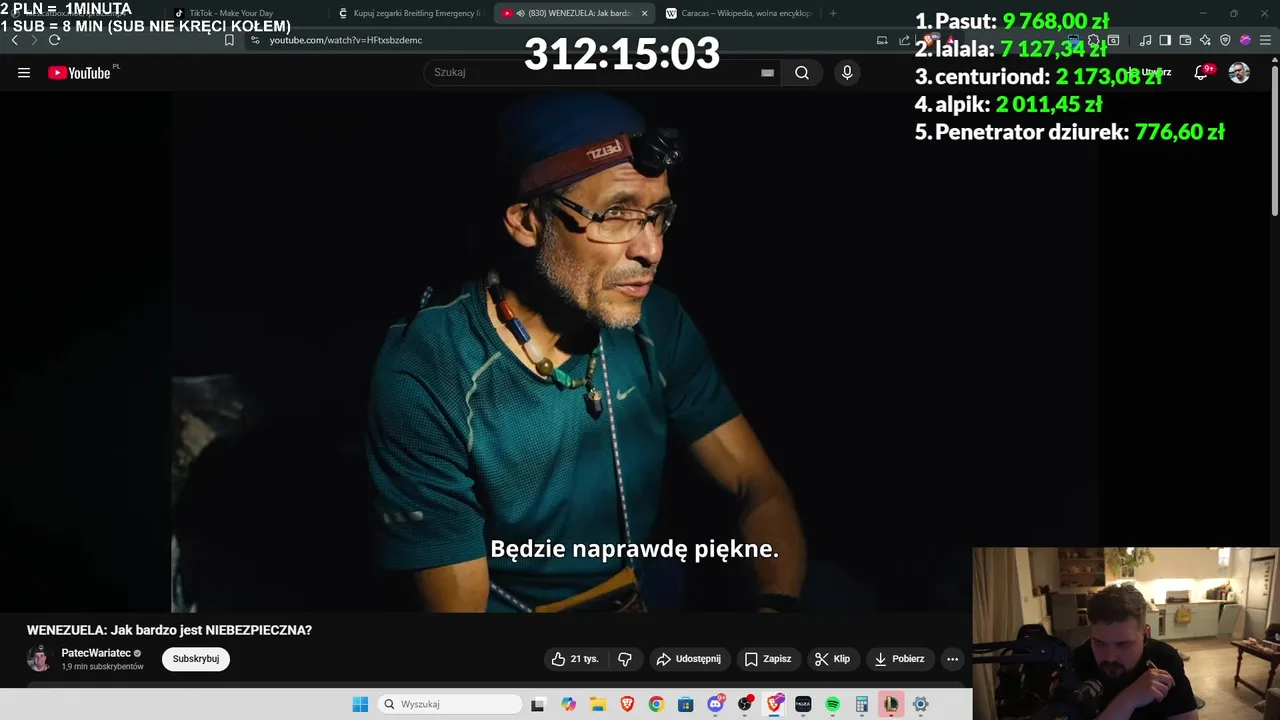Open site settings icon left of URL

click(255, 40)
